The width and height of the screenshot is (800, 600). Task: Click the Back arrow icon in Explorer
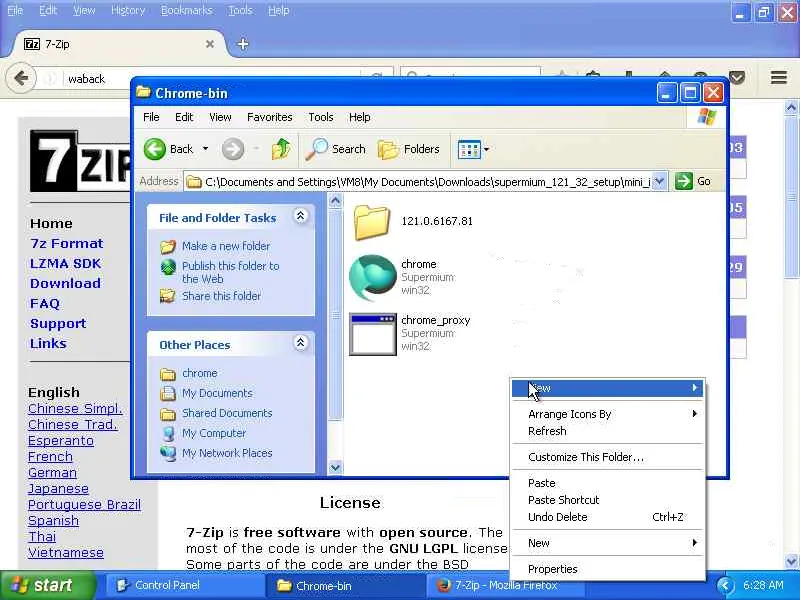point(155,149)
